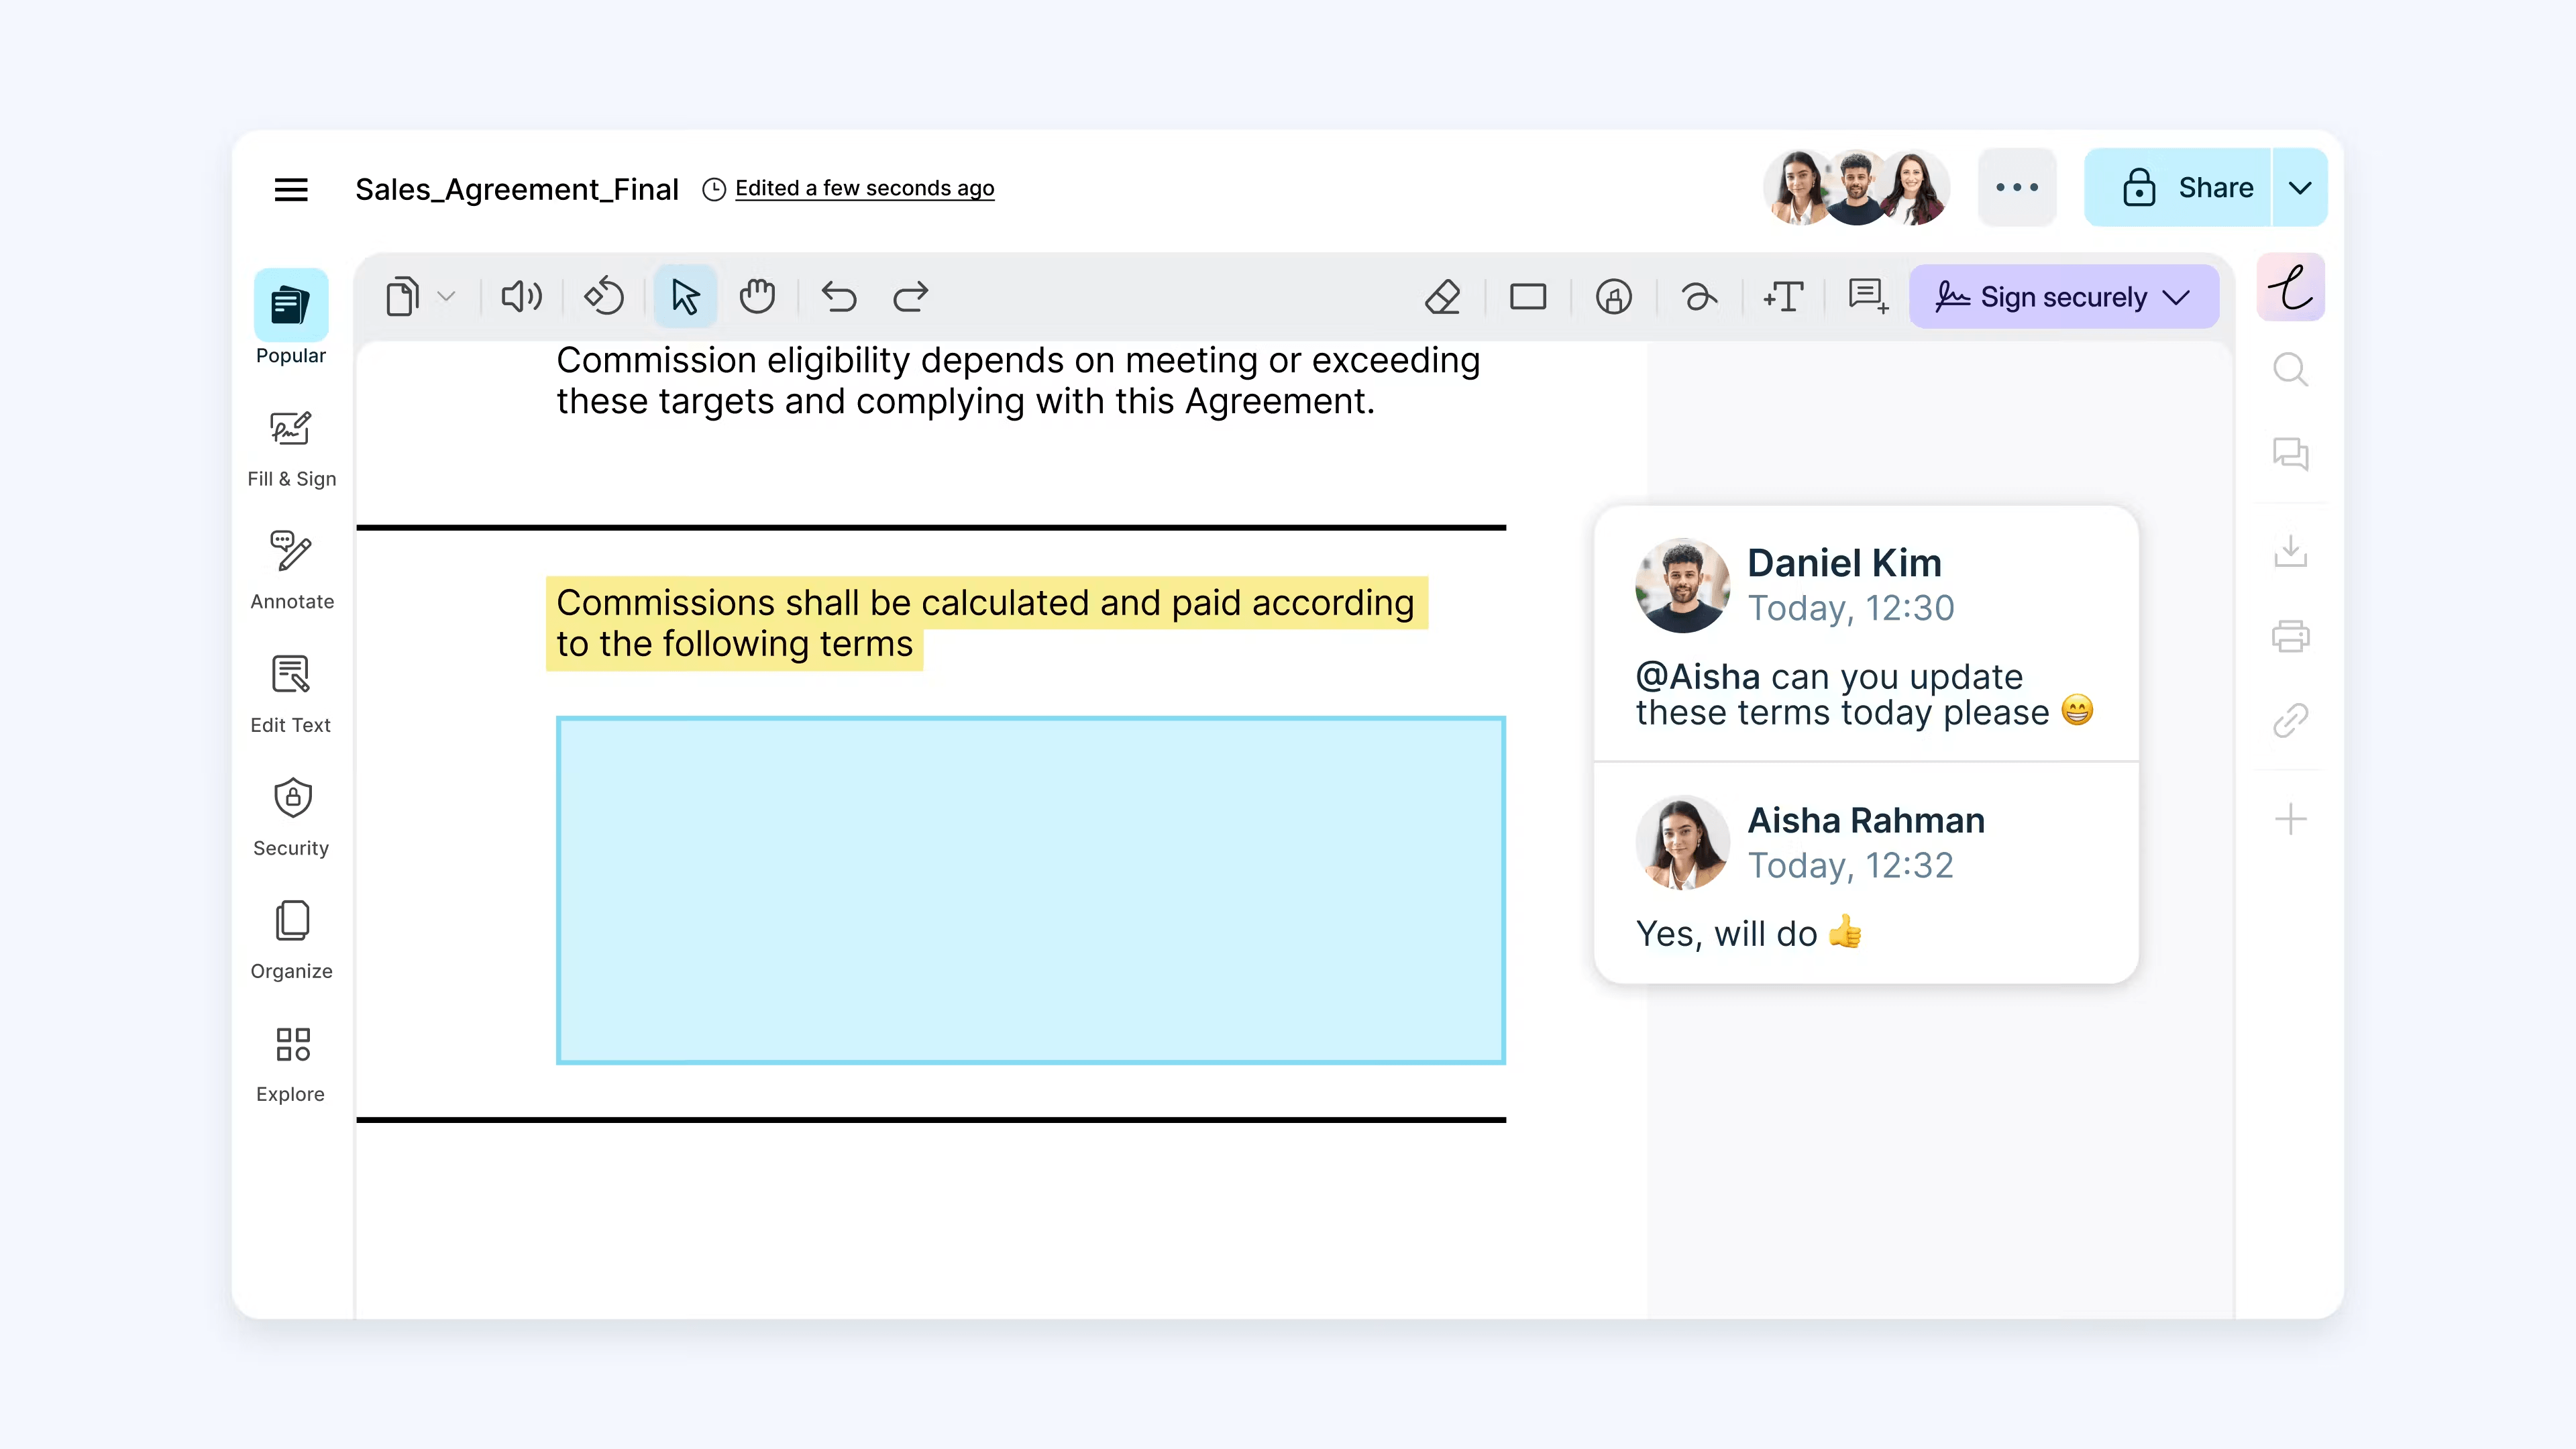Select the eraser tool in toolbar
Viewport: 2576px width, 1449px height.
pos(1442,297)
